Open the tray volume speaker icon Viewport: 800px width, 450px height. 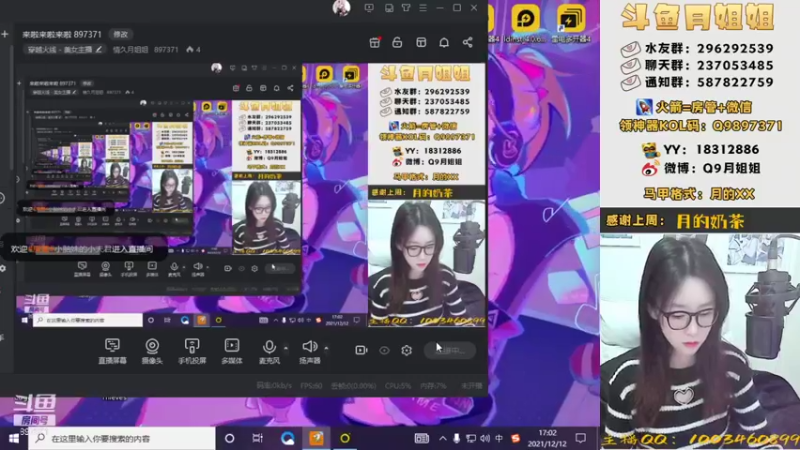coord(485,438)
